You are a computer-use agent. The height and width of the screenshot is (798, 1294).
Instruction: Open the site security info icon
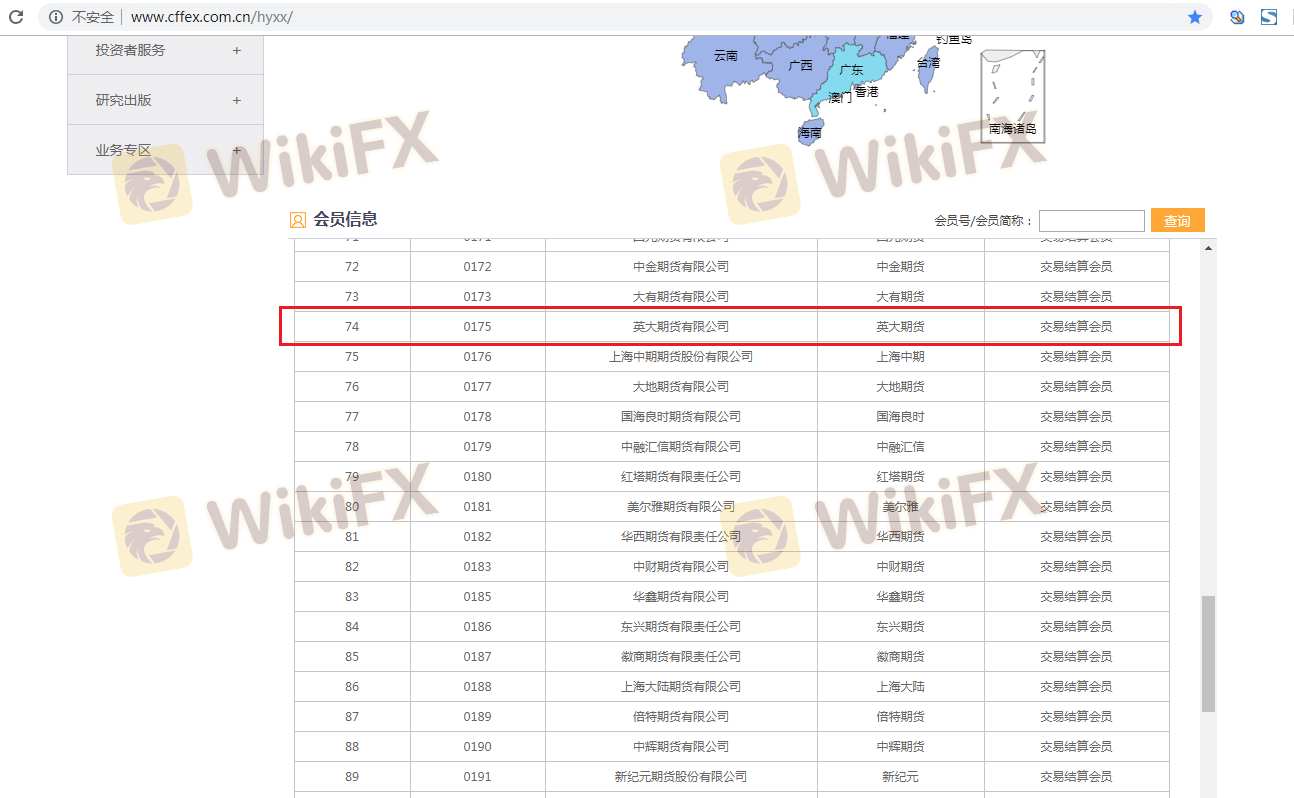point(56,17)
